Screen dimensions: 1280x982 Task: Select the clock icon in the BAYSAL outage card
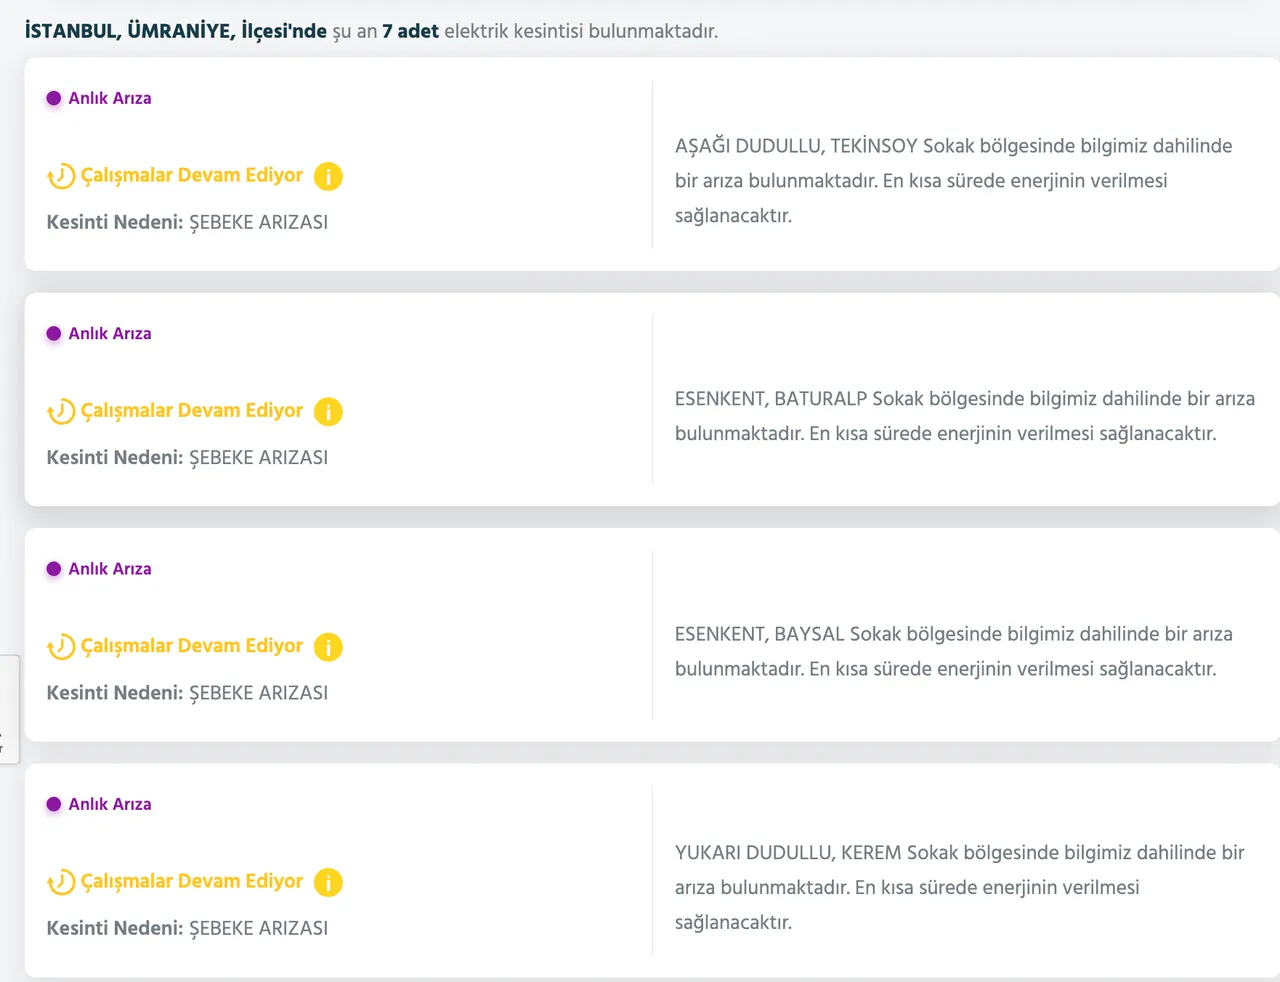[x=61, y=647]
